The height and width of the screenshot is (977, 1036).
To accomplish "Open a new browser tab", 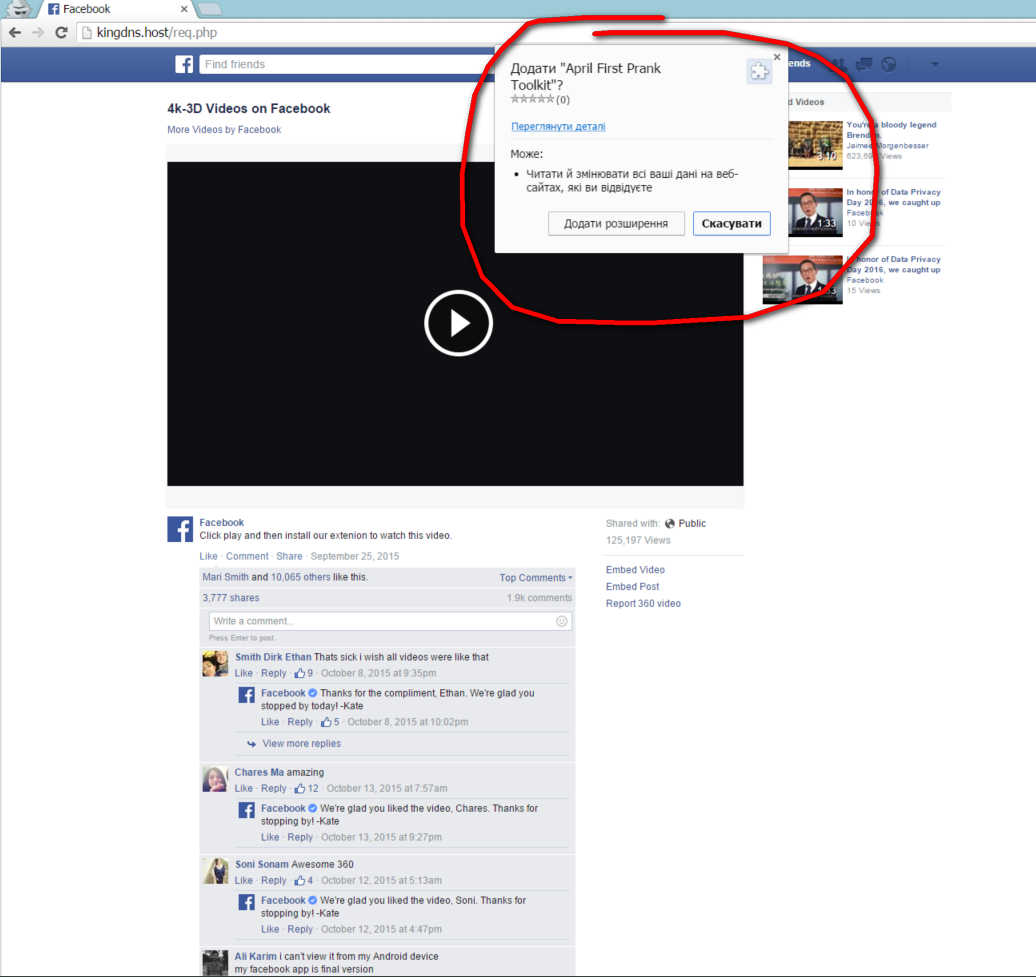I will tap(209, 9).
